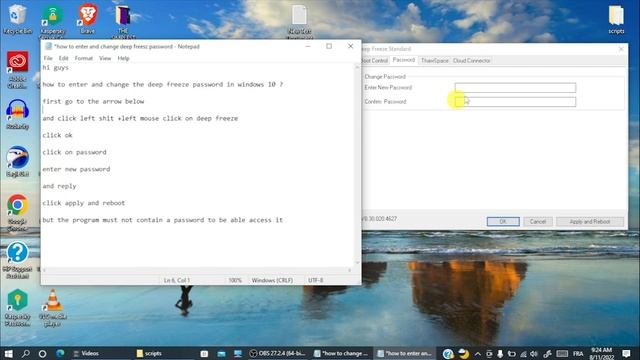This screenshot has width=640, height=360.
Task: Open the Kaspersky Password Manager desktop icon
Action: pyautogui.click(x=17, y=307)
